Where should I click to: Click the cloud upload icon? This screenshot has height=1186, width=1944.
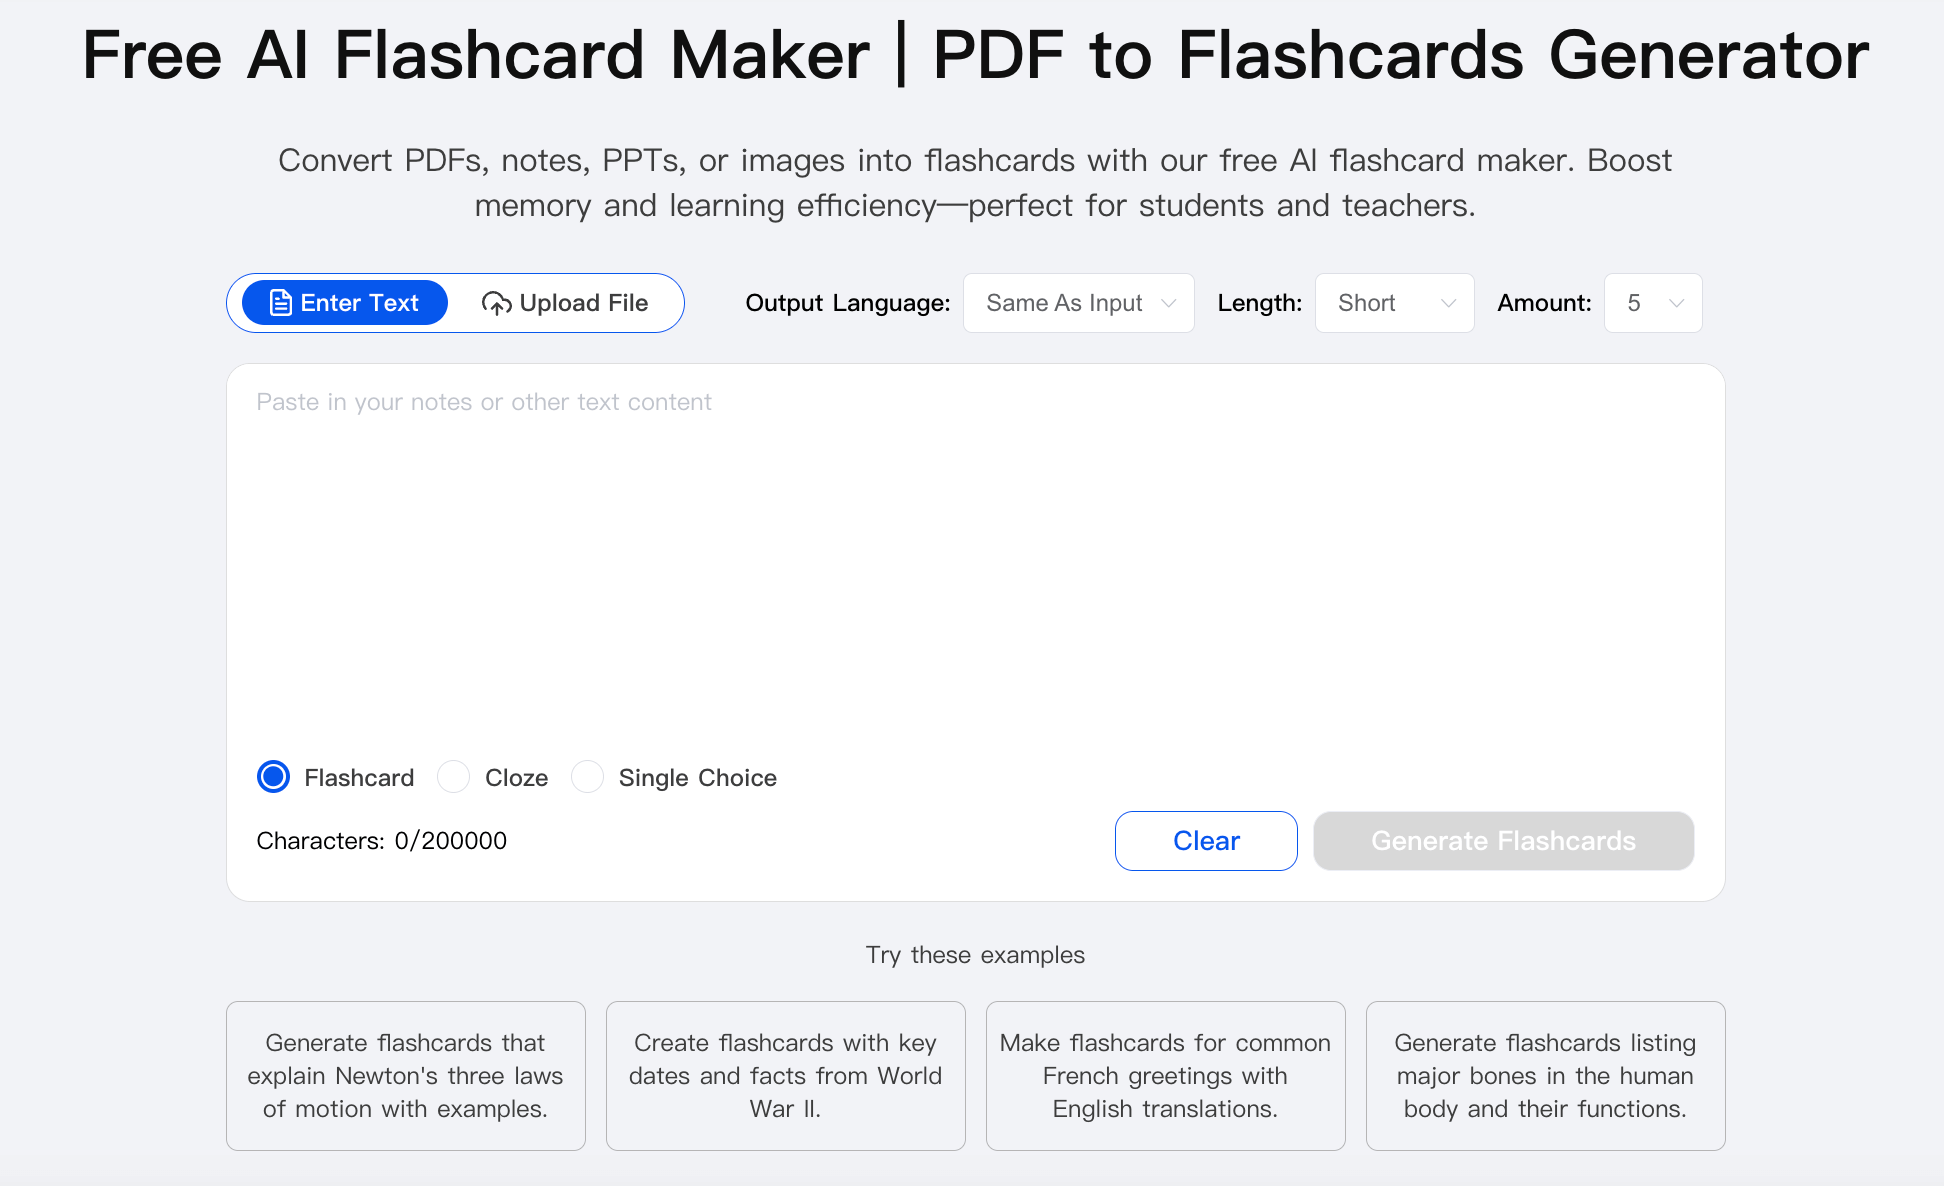[x=496, y=303]
